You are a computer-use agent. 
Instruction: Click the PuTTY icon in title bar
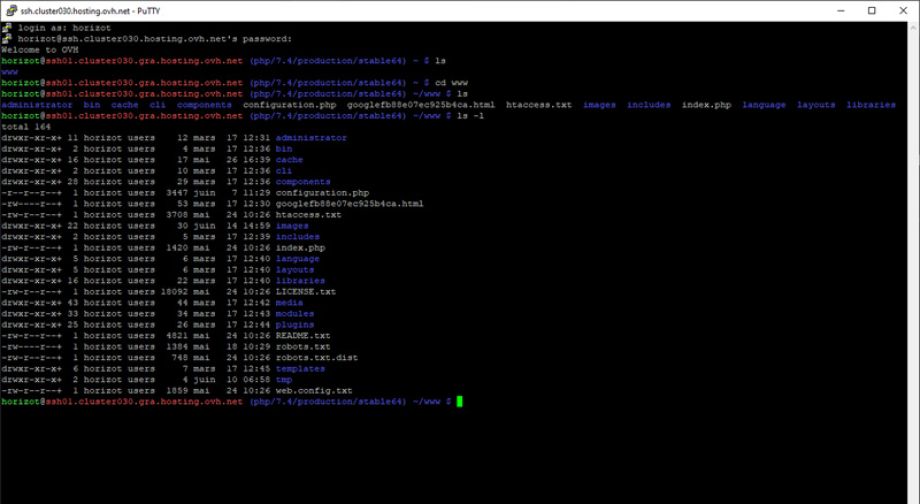pos(11,11)
